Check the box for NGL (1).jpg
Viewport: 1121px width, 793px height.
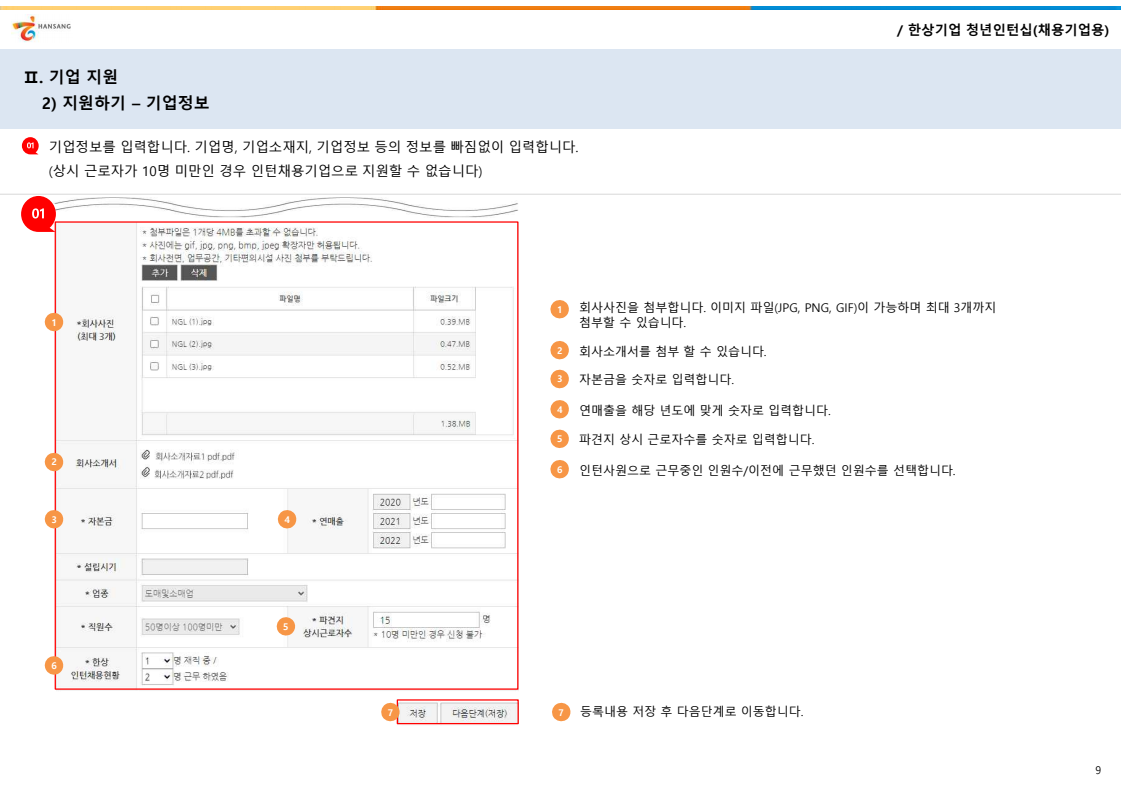click(154, 322)
